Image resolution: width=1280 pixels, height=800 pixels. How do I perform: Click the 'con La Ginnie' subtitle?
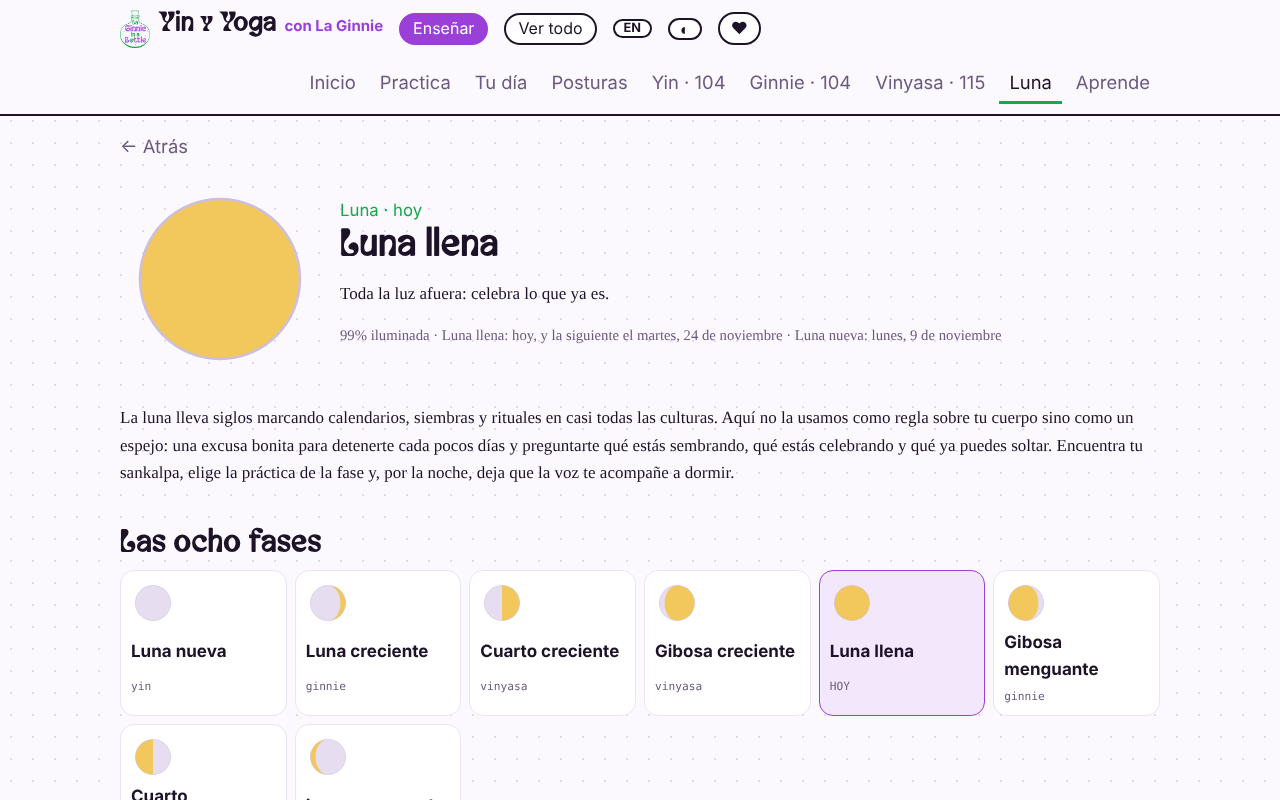click(x=334, y=26)
